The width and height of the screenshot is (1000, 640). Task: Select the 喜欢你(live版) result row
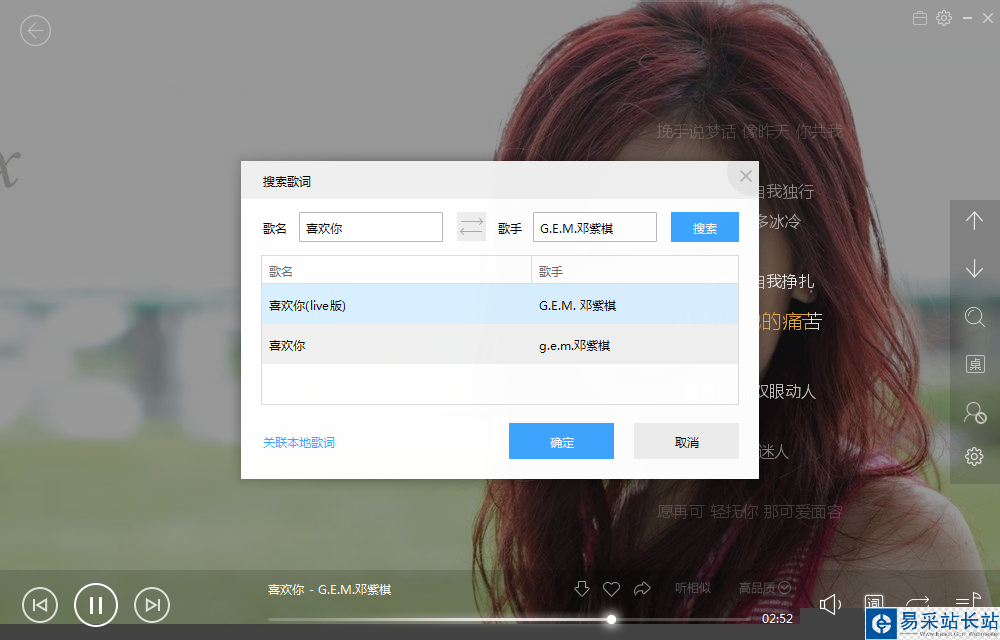click(x=500, y=305)
